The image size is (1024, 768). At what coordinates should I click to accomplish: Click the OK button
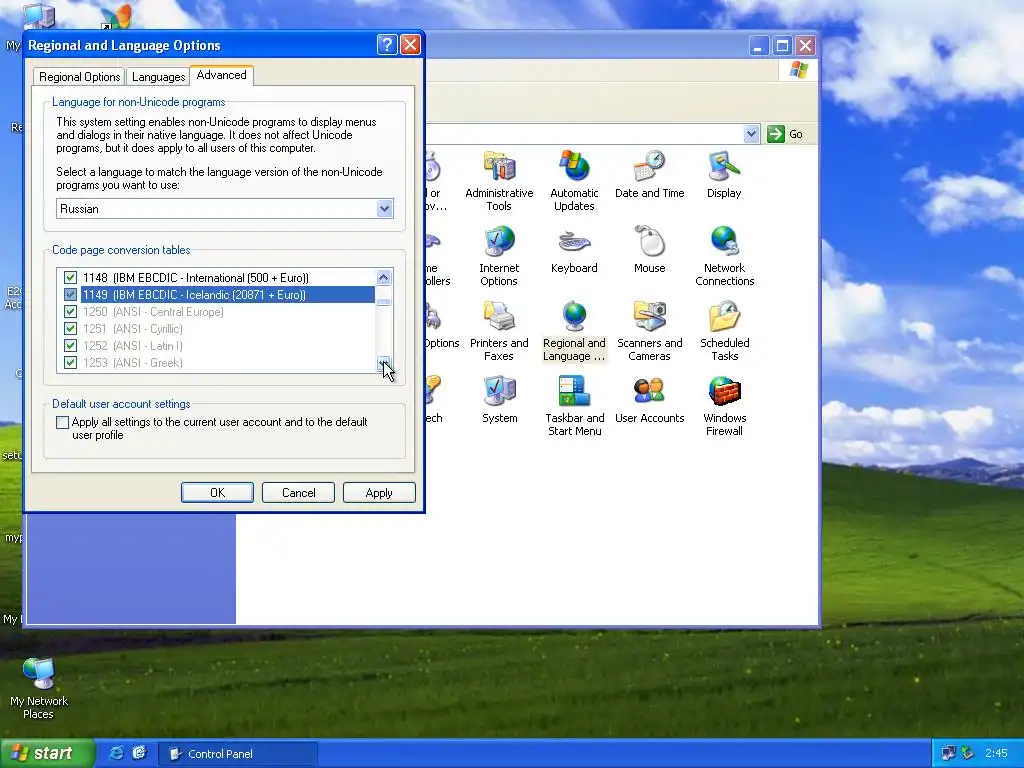pyautogui.click(x=217, y=492)
